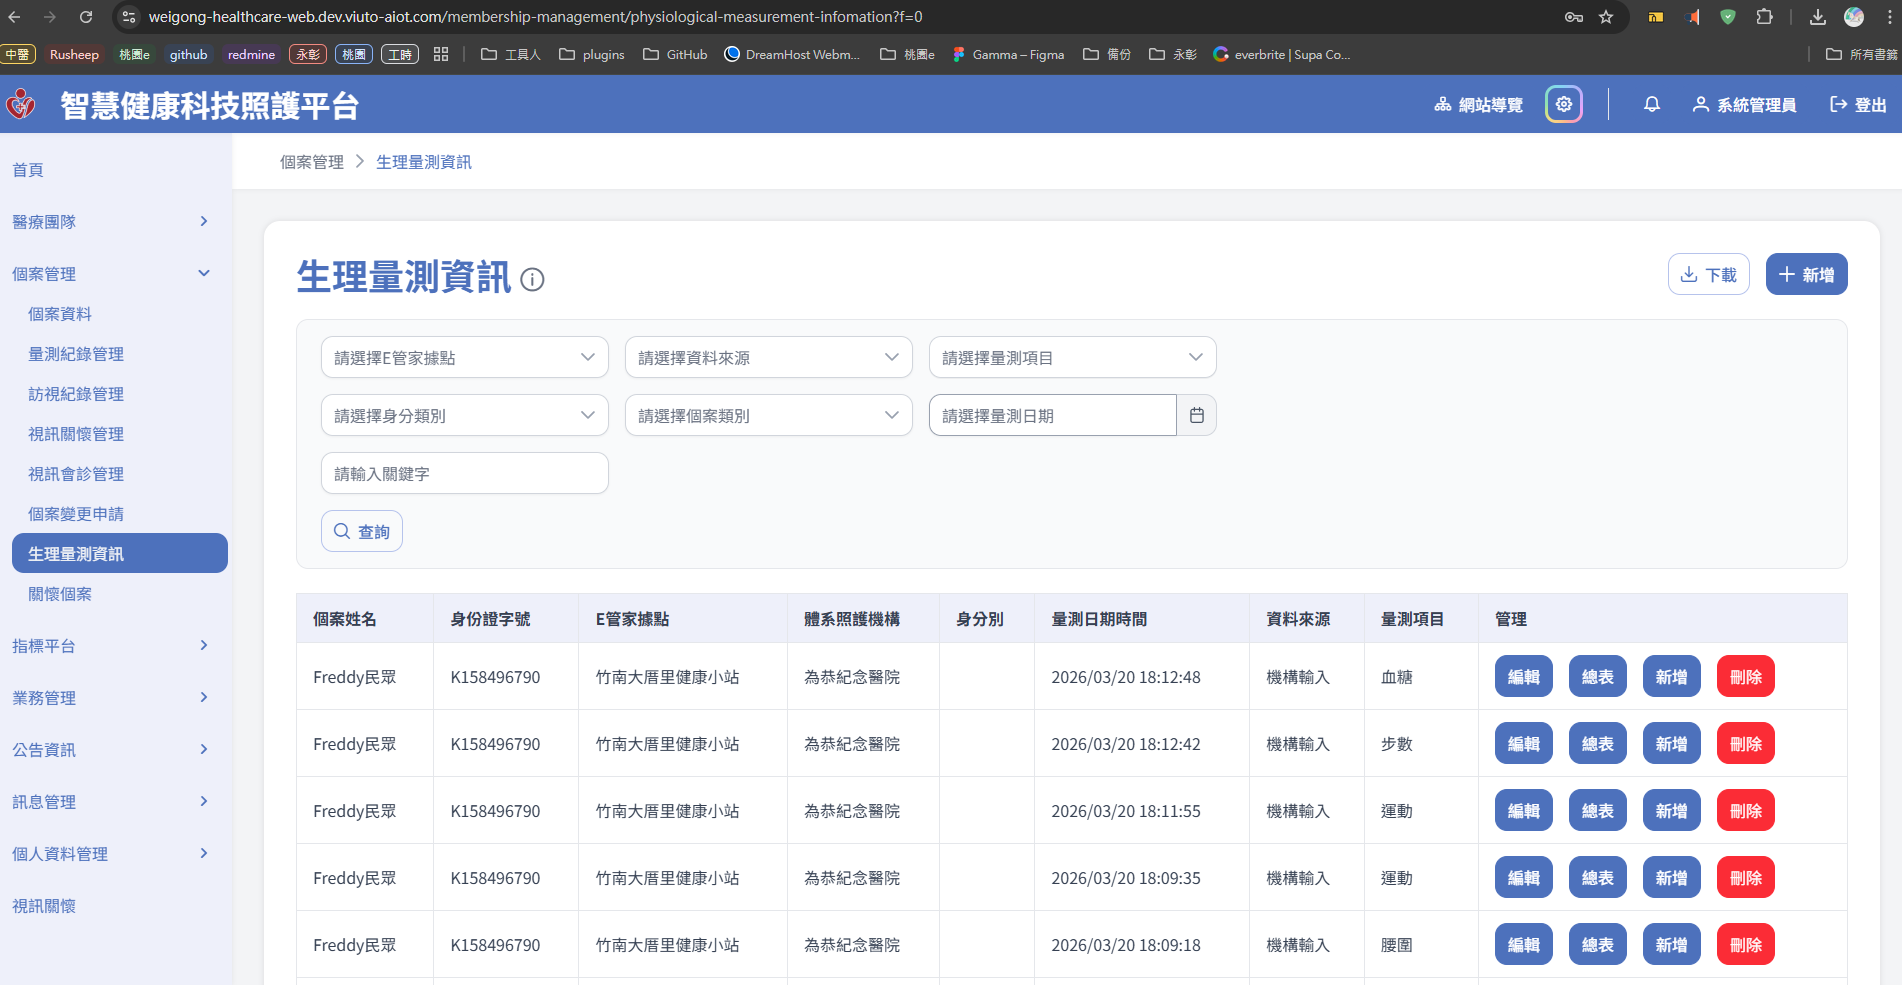1902x985 pixels.
Task: Open the calendar date picker icon
Action: coord(1196,415)
